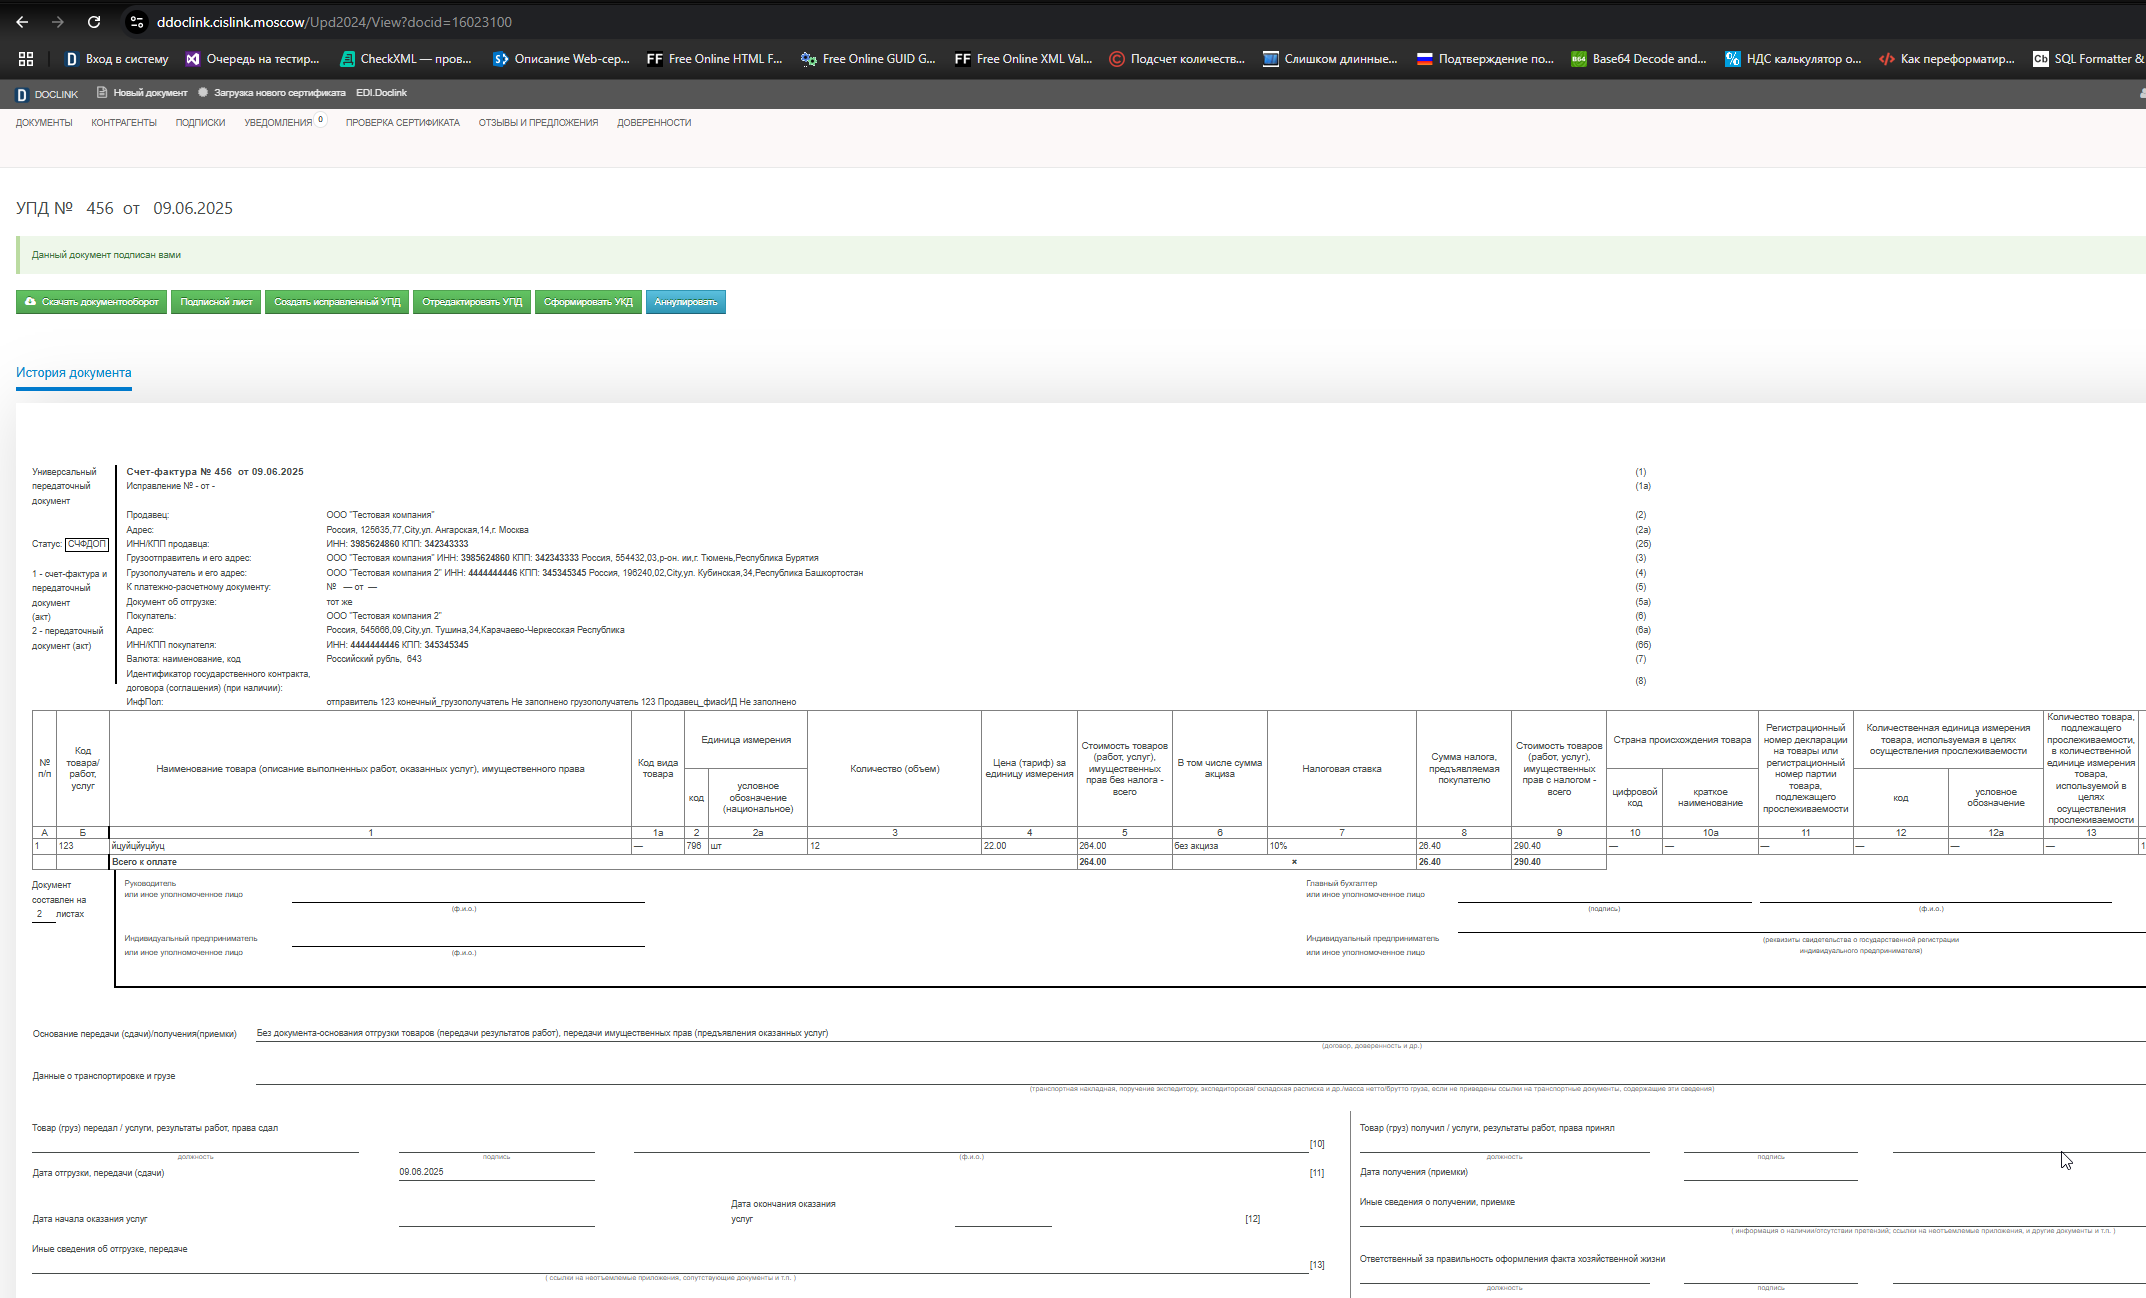Open bookmark 'Подтверждение по...'
Screen dimensions: 2146x1298
tap(1485, 59)
